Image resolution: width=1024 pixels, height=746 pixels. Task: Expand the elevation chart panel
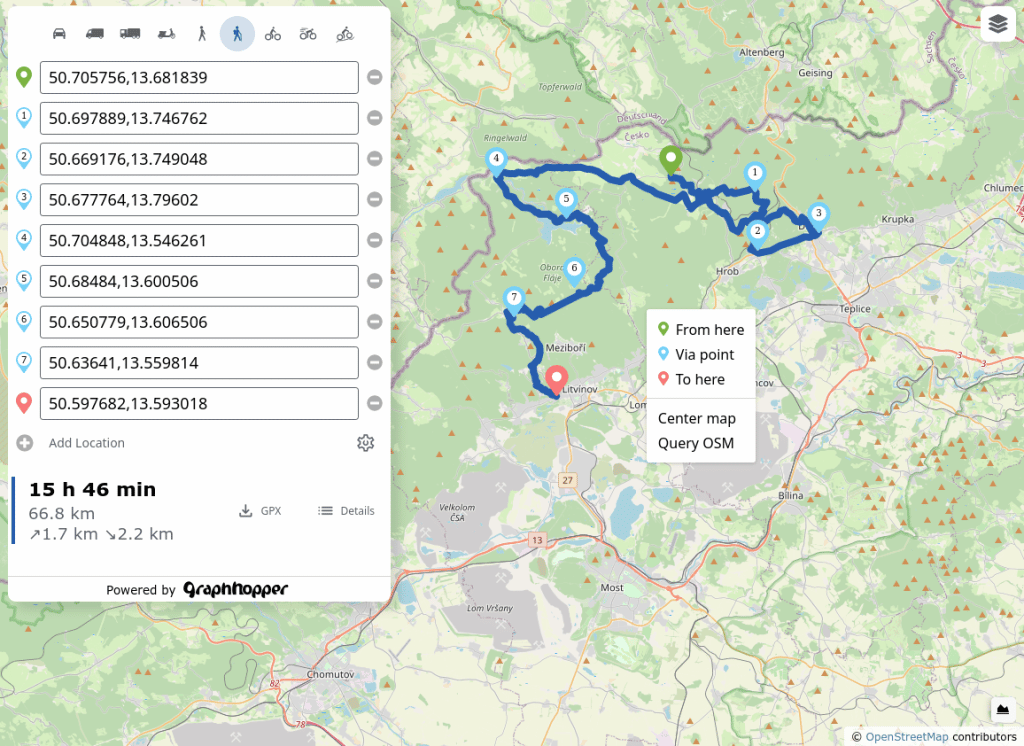(1002, 709)
